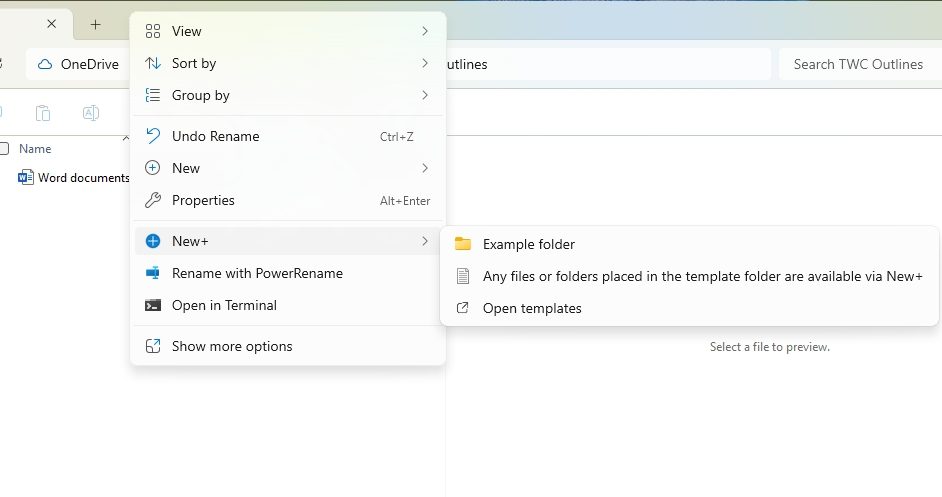Choose Undo Rename from the context menu
This screenshot has height=497, width=942.
pyautogui.click(x=215, y=136)
